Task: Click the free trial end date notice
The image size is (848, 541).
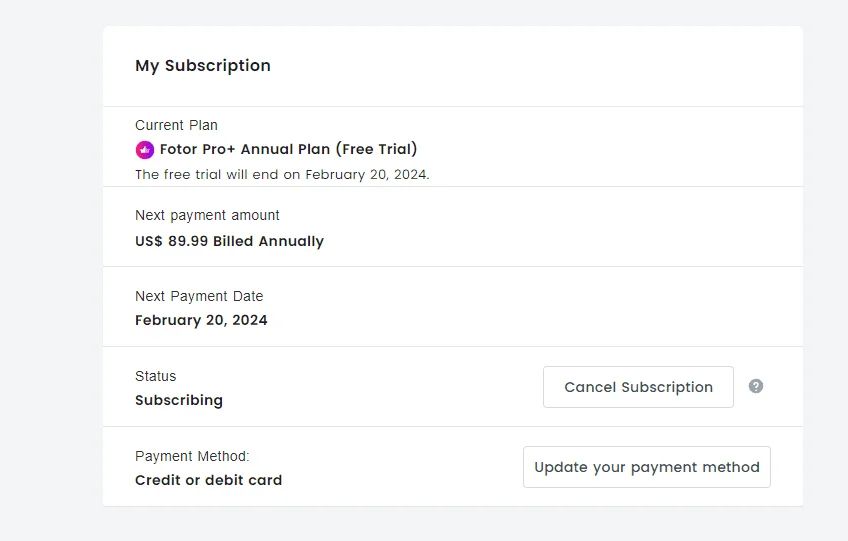Action: pyautogui.click(x=282, y=175)
